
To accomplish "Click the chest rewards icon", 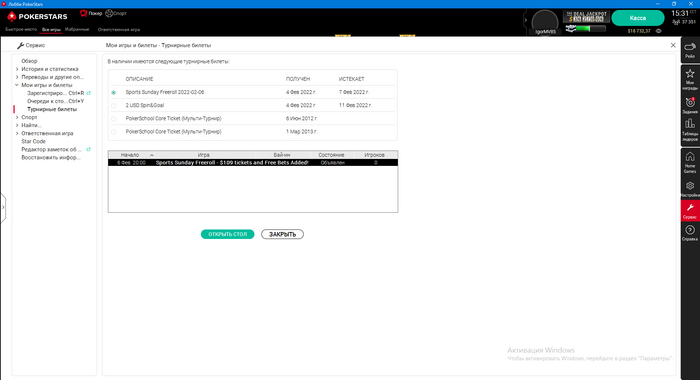I will pyautogui.click(x=571, y=29).
